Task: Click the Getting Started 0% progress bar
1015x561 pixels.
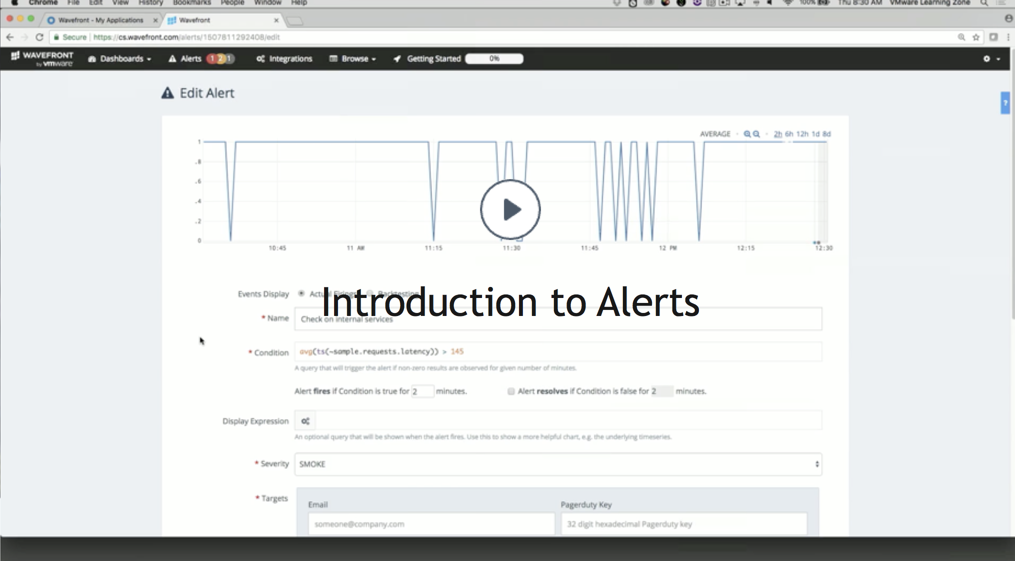Action: 494,59
